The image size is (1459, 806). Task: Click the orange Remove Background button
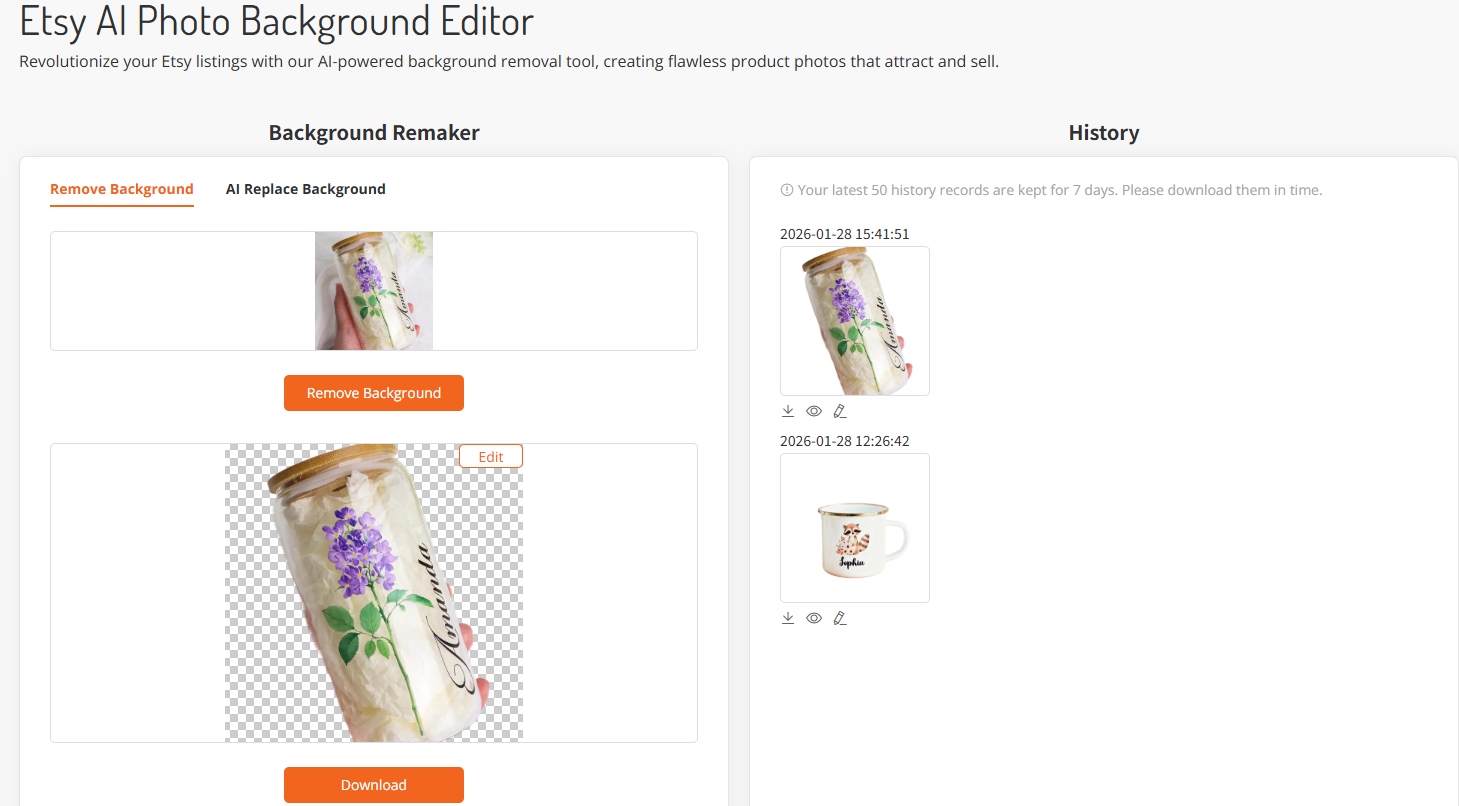373,392
